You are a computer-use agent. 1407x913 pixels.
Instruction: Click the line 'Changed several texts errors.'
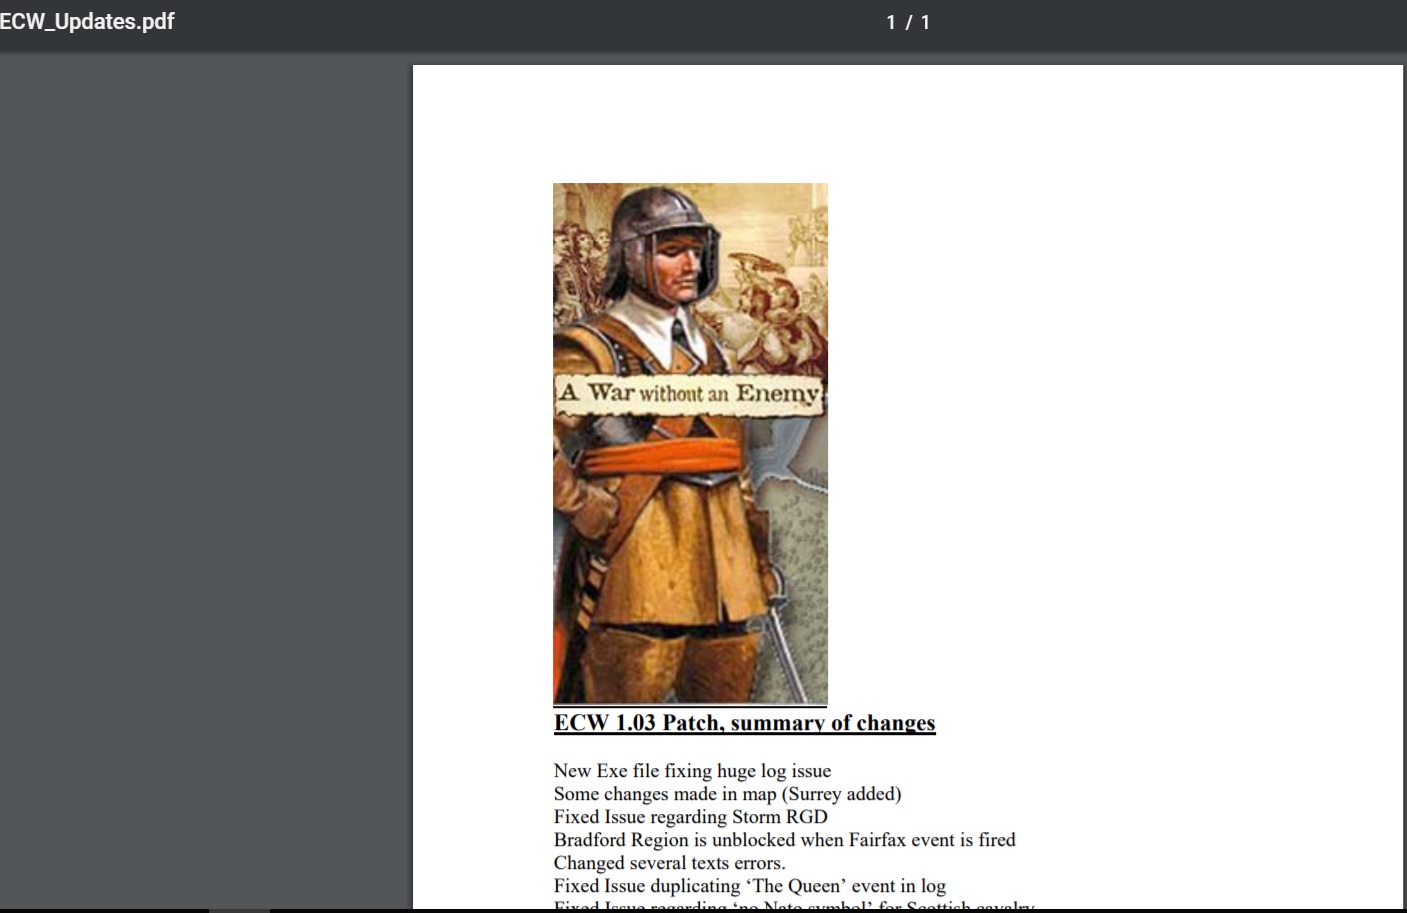[669, 863]
